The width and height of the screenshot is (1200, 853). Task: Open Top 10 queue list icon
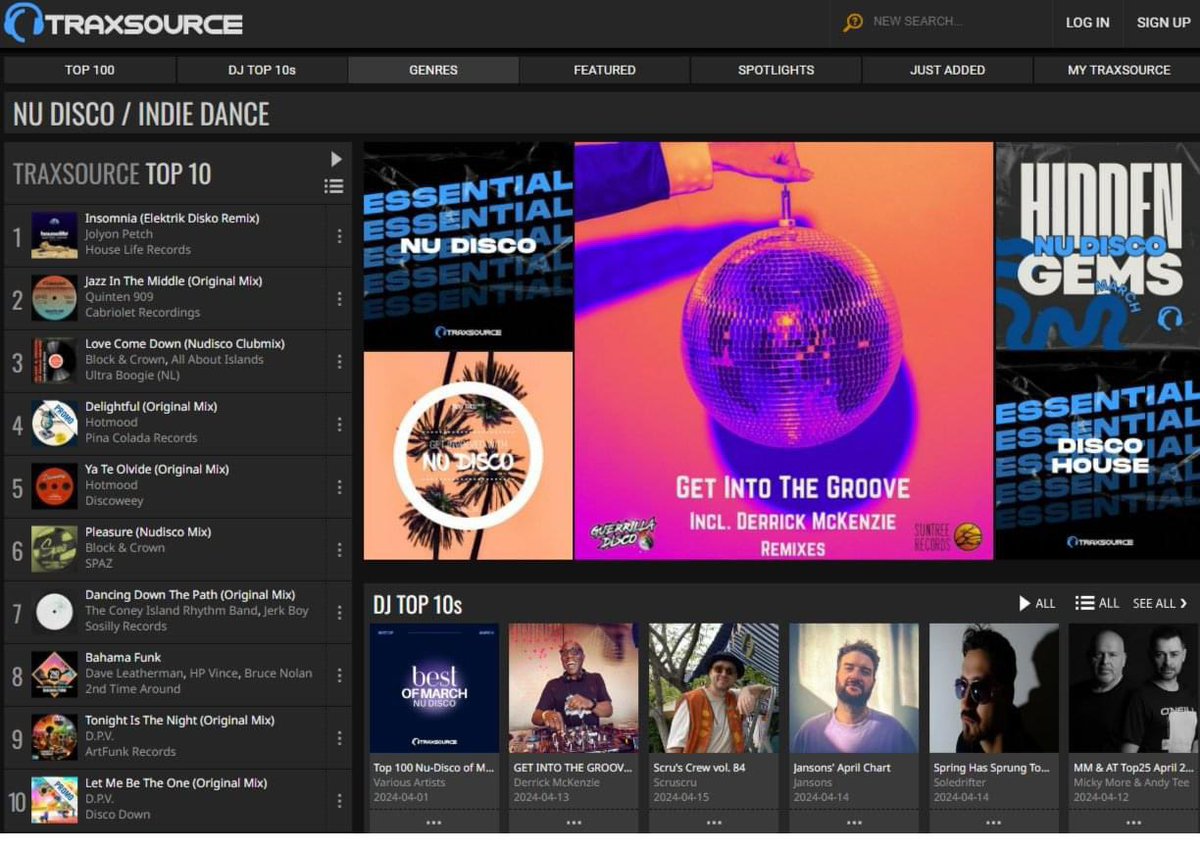tap(334, 186)
